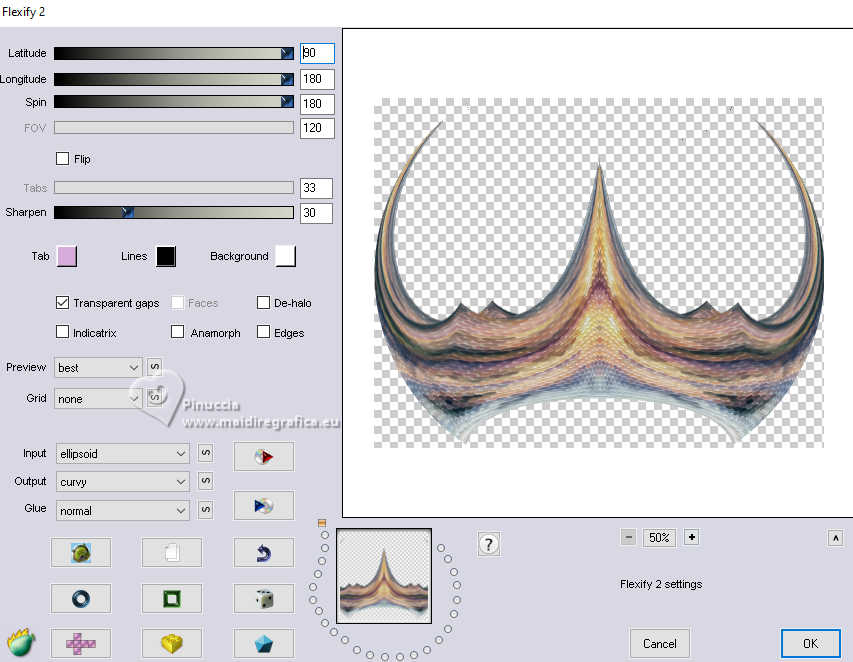Click the green square frame button
The width and height of the screenshot is (853, 662).
coord(172,598)
